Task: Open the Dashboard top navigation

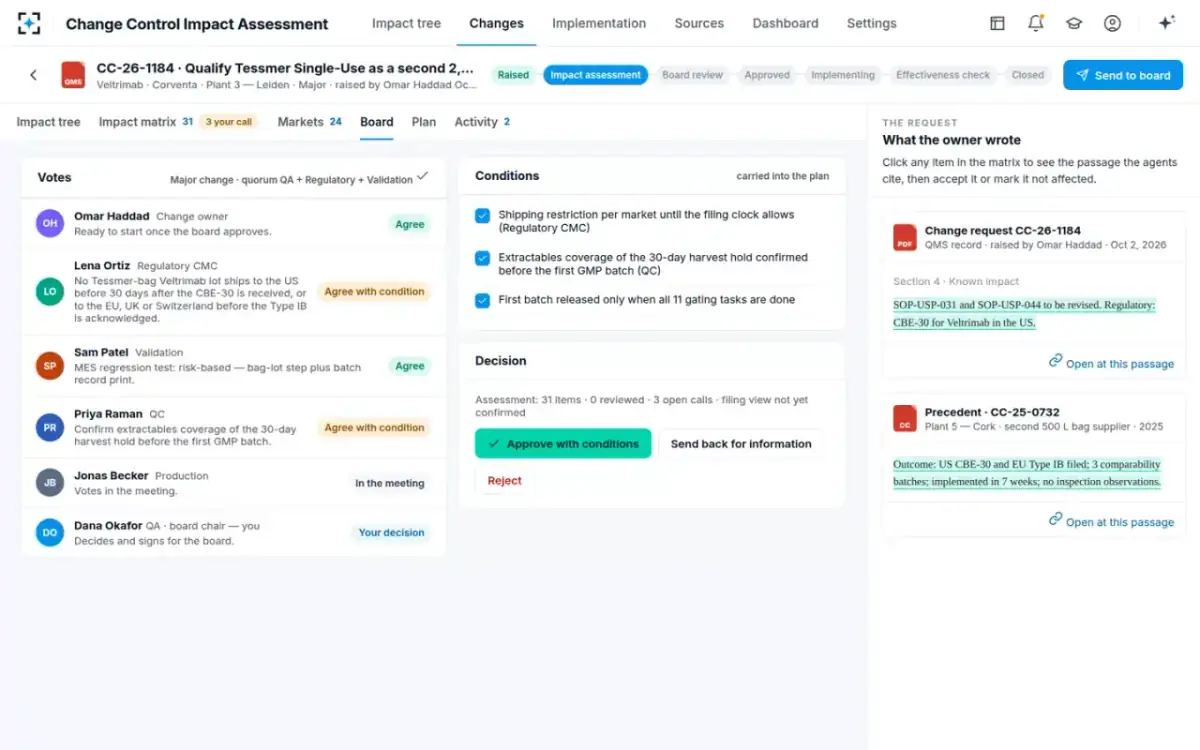Action: click(x=785, y=23)
